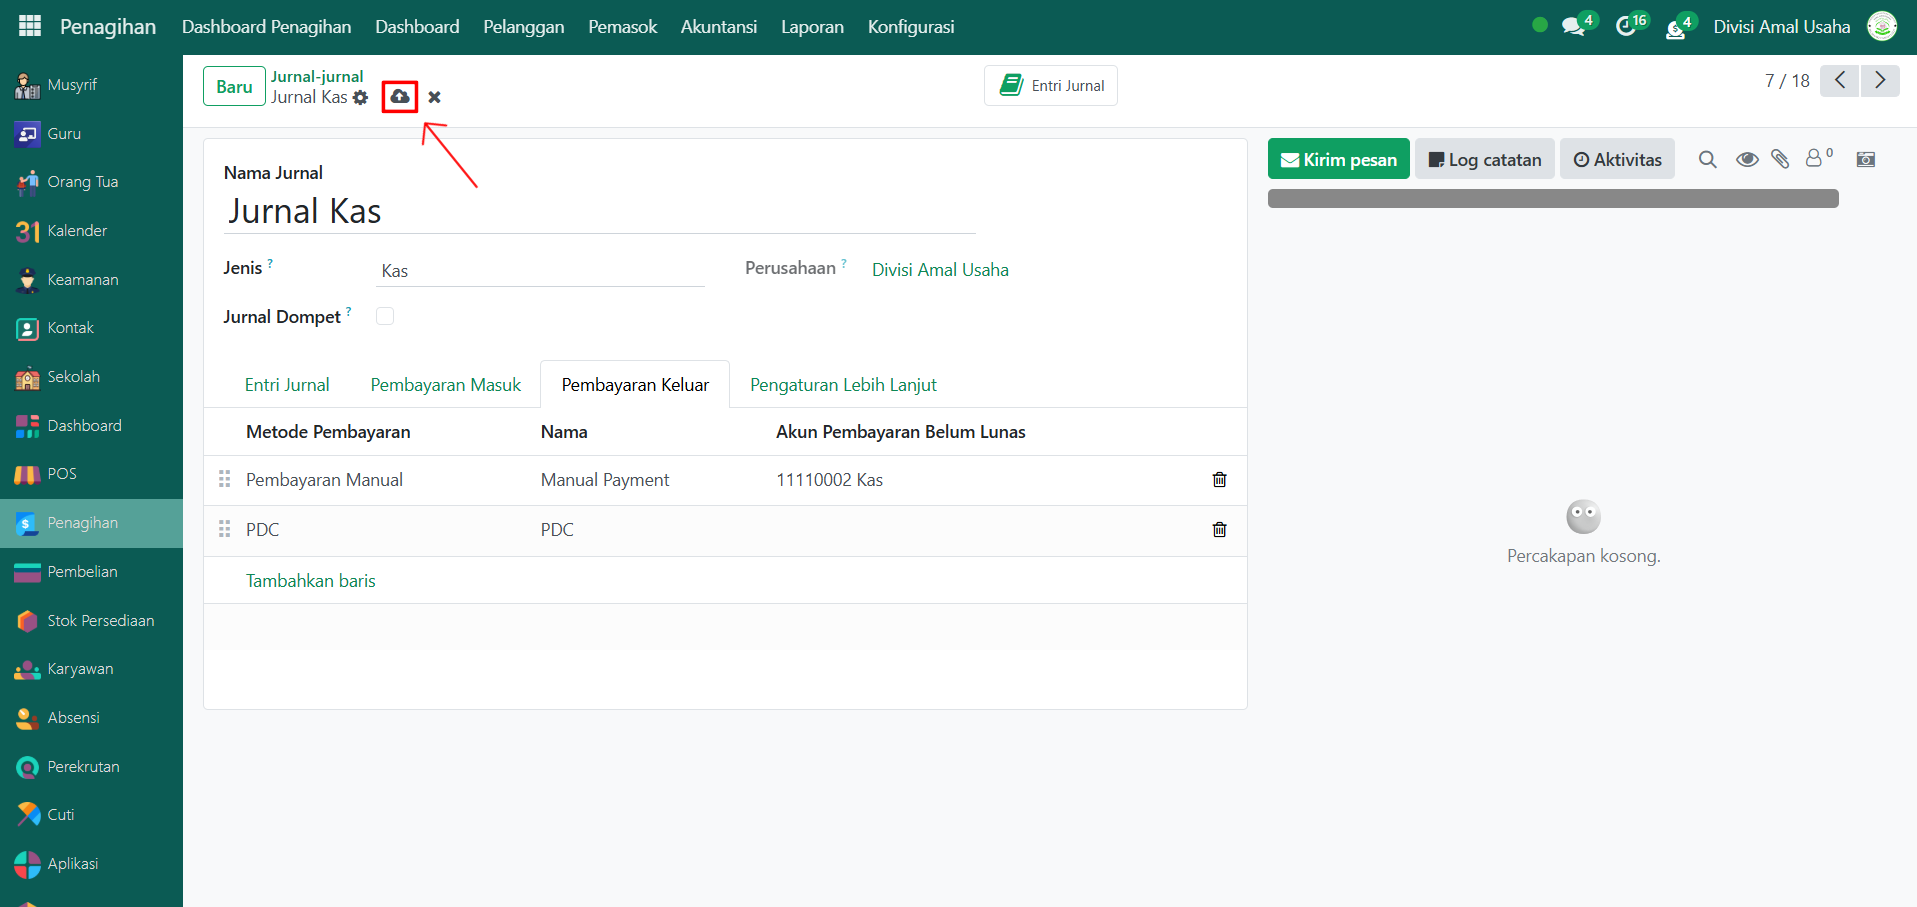1917x907 pixels.
Task: Open the gear actions menu beside Jurnal Kas
Action: click(361, 98)
